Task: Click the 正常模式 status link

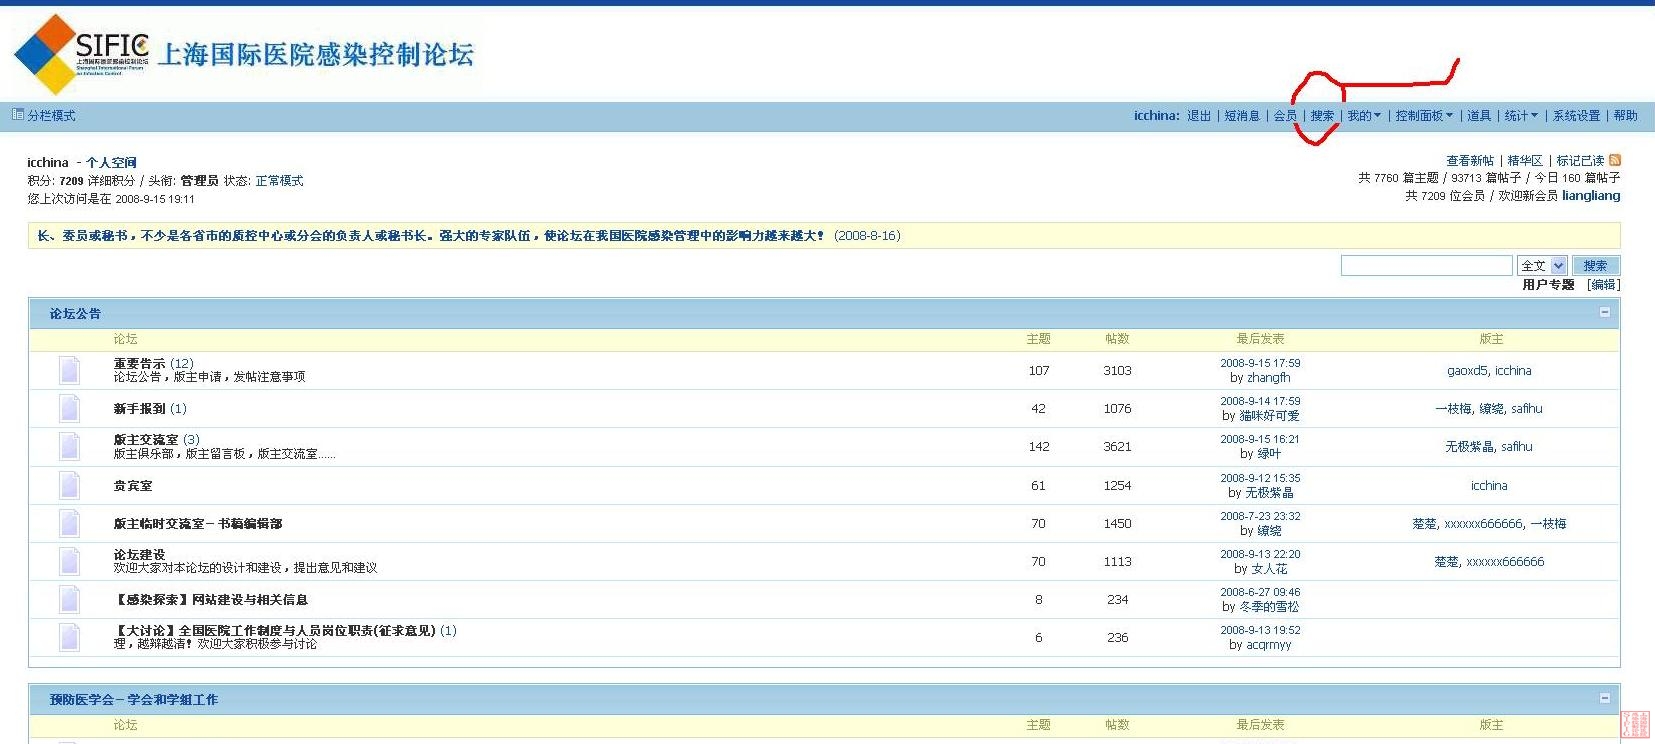Action: 279,181
